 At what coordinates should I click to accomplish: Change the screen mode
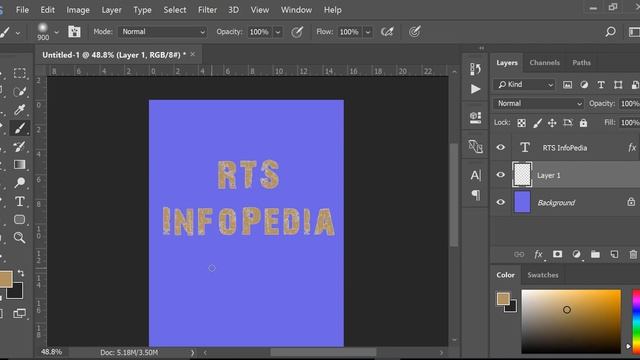19,313
